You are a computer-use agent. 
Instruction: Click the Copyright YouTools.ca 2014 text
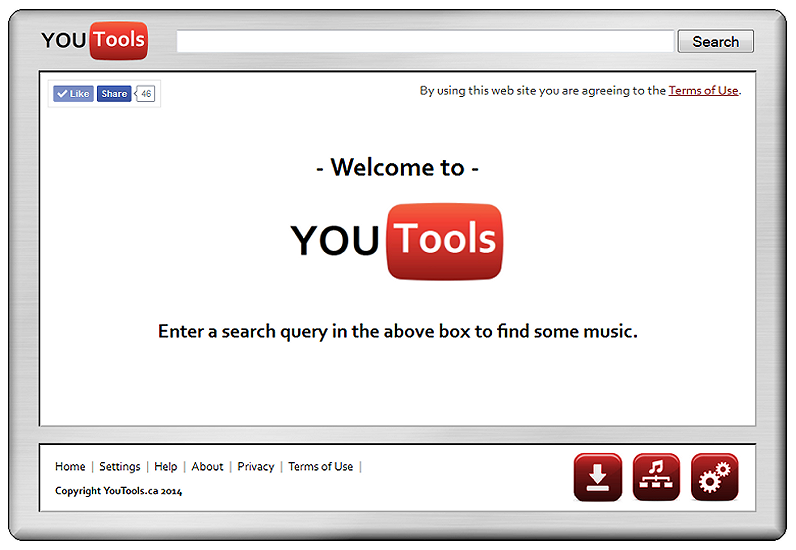118,491
